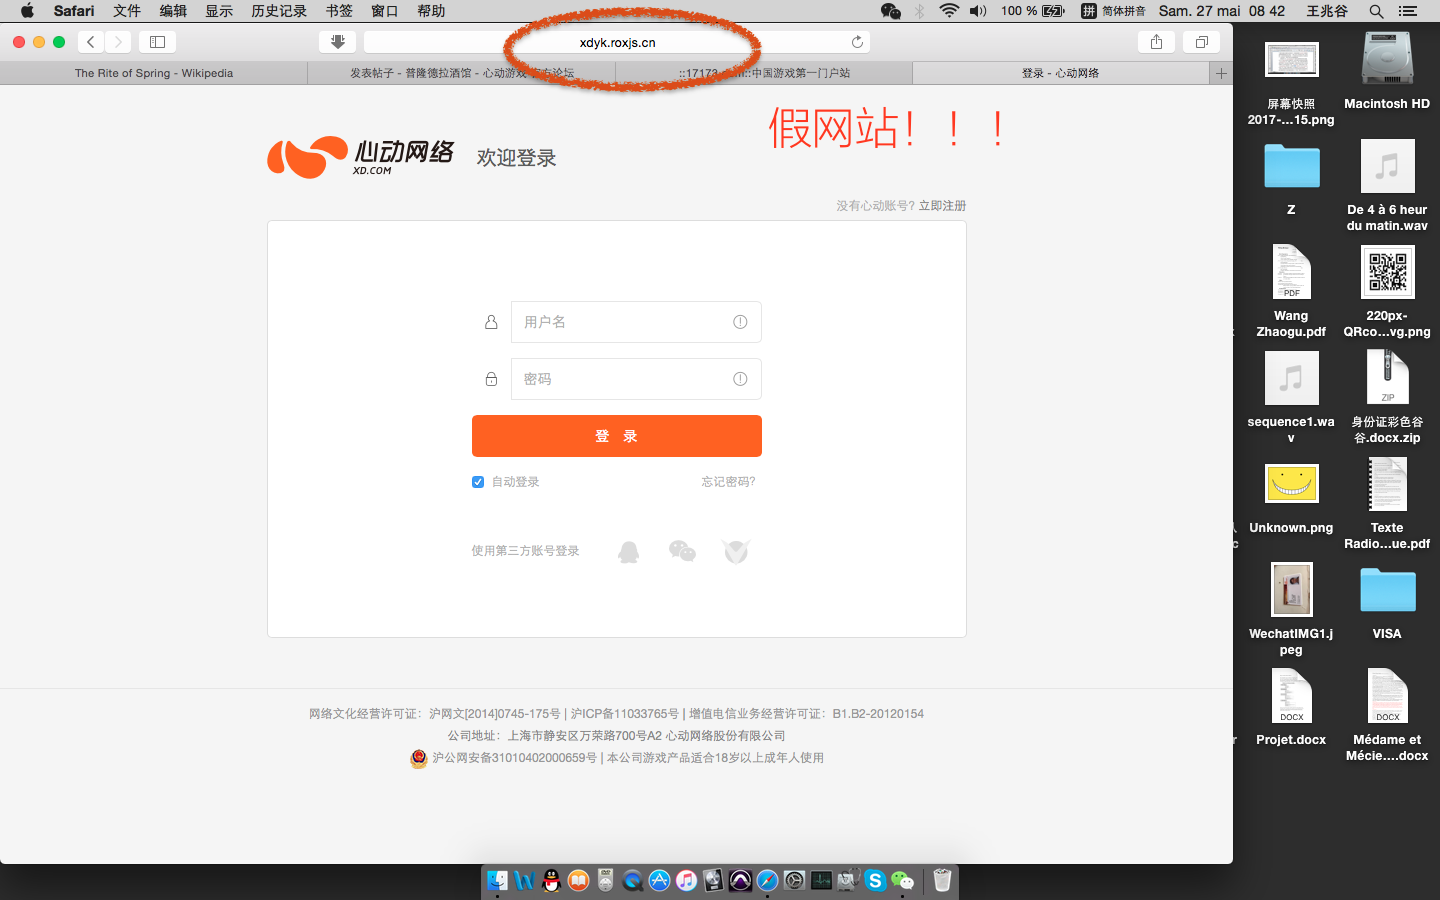Switch to 登录 - 心动网络 tab
The height and width of the screenshot is (900, 1440).
tap(1060, 73)
